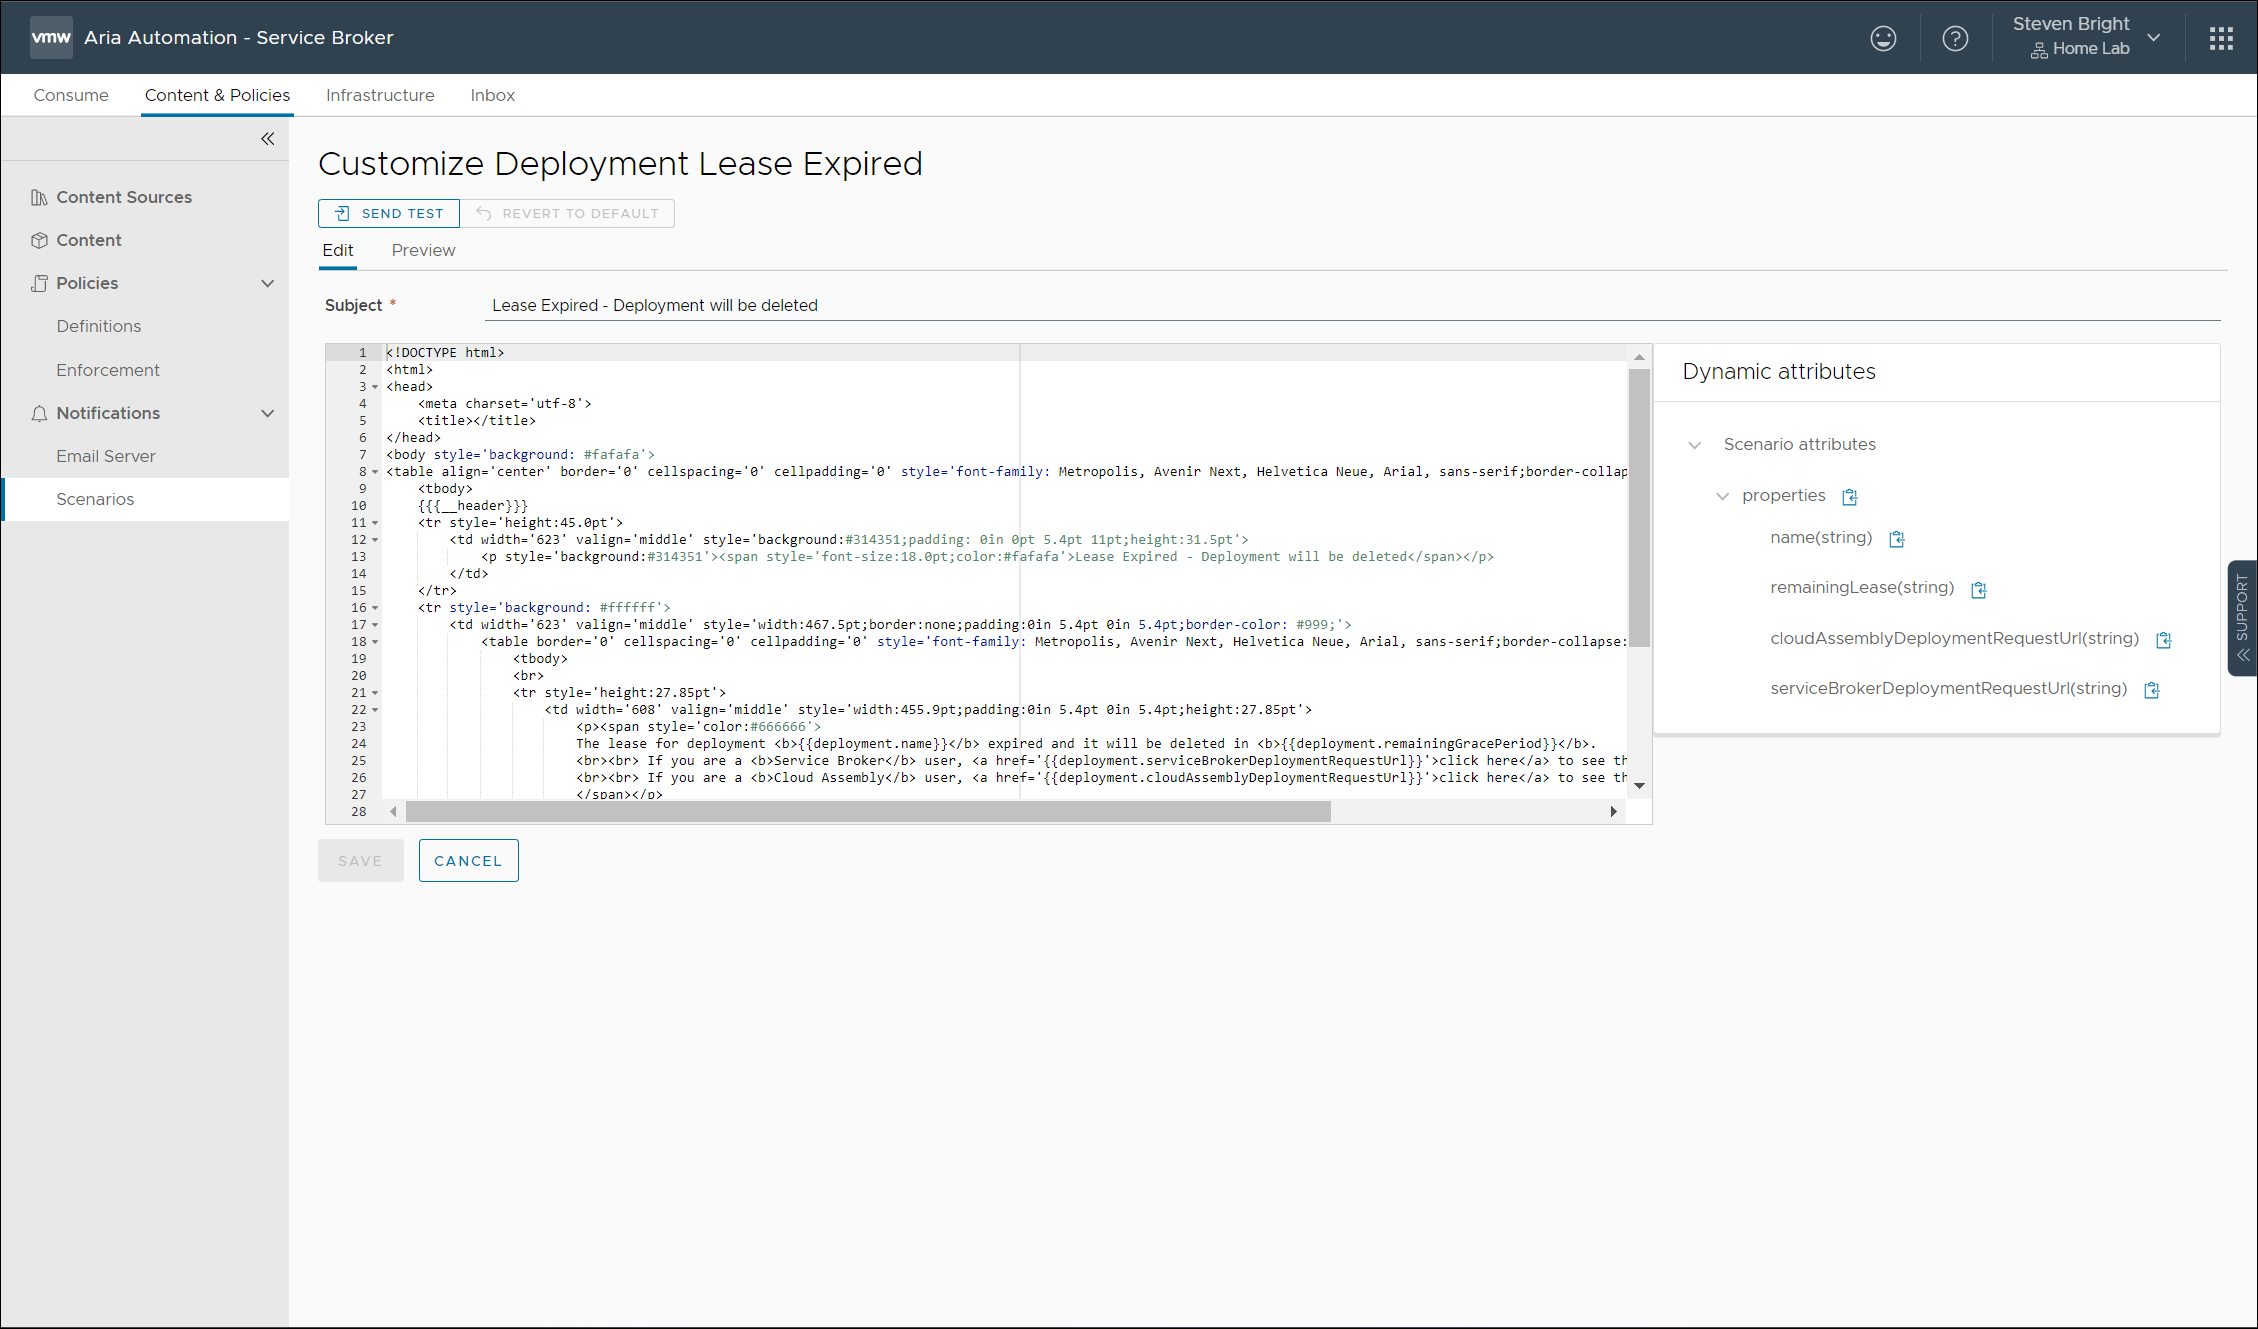Open the Infrastructure top tab
Screen dimensions: 2258x1329
point(380,95)
